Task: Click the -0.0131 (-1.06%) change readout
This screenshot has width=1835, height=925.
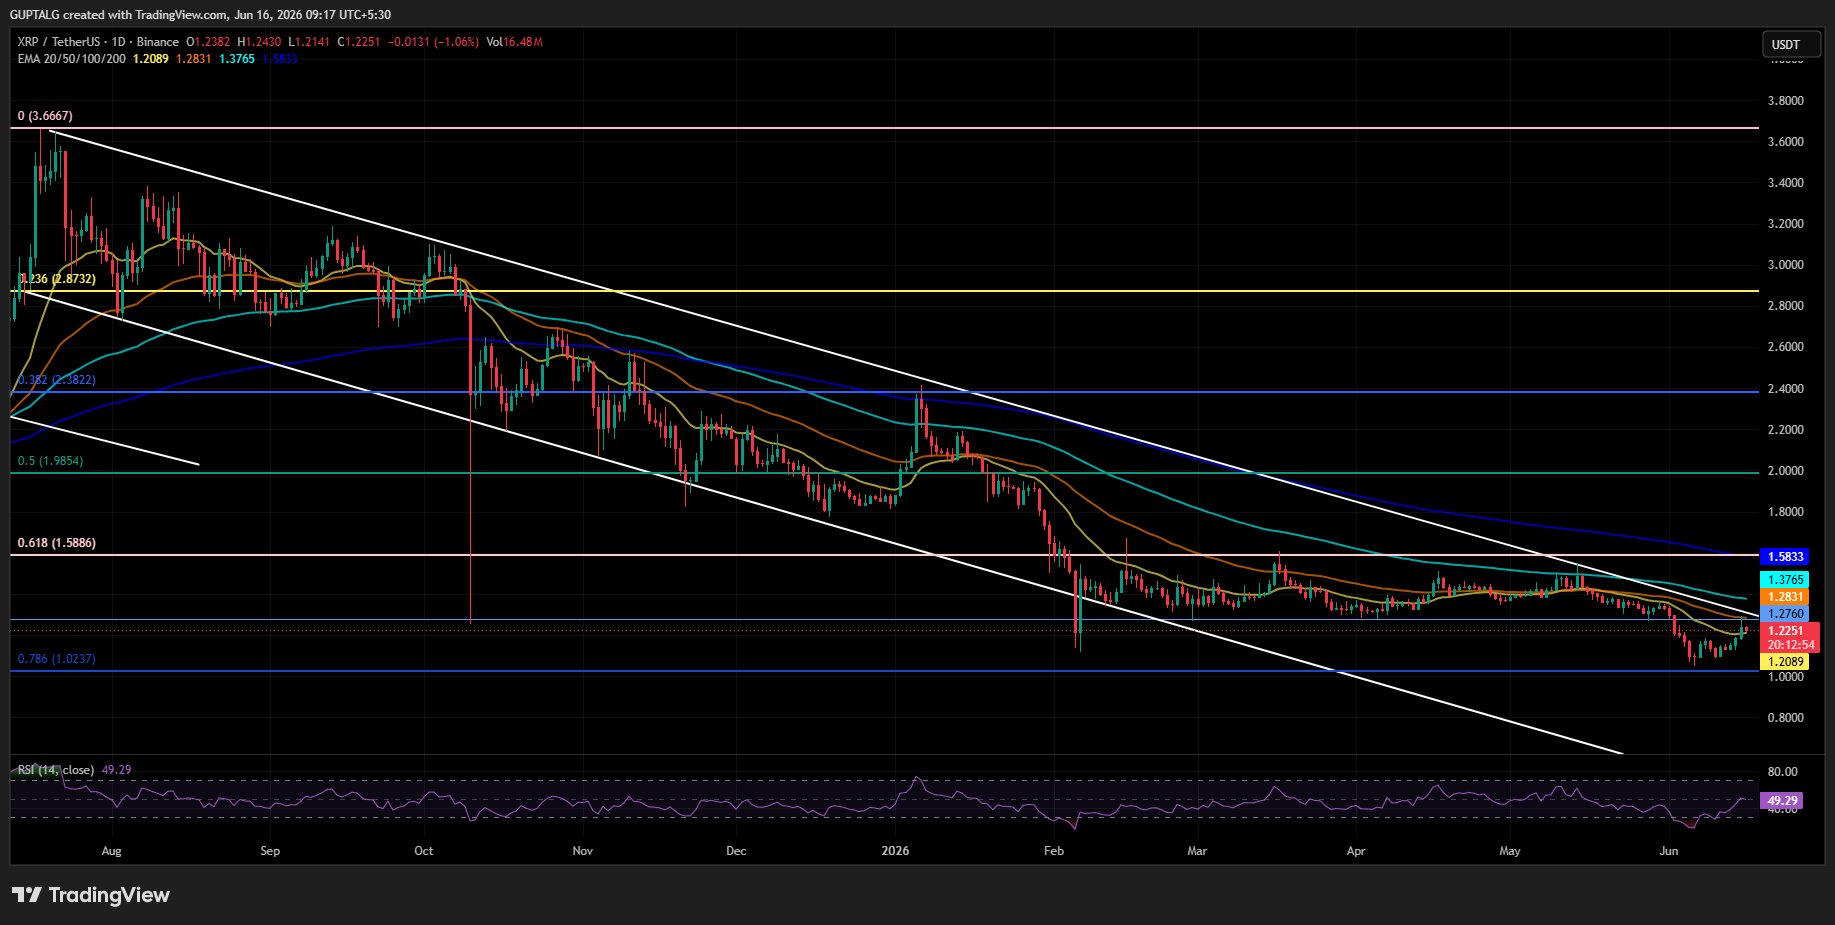Action: click(x=433, y=42)
